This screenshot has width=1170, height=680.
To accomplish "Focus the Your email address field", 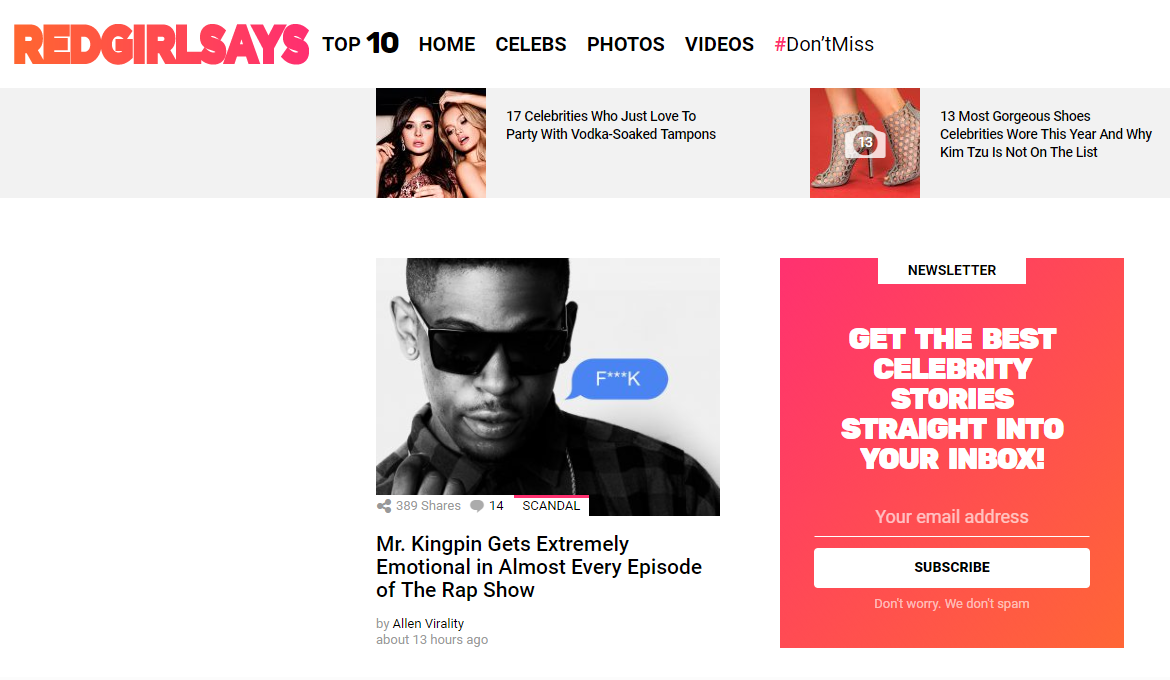I will click(x=951, y=517).
